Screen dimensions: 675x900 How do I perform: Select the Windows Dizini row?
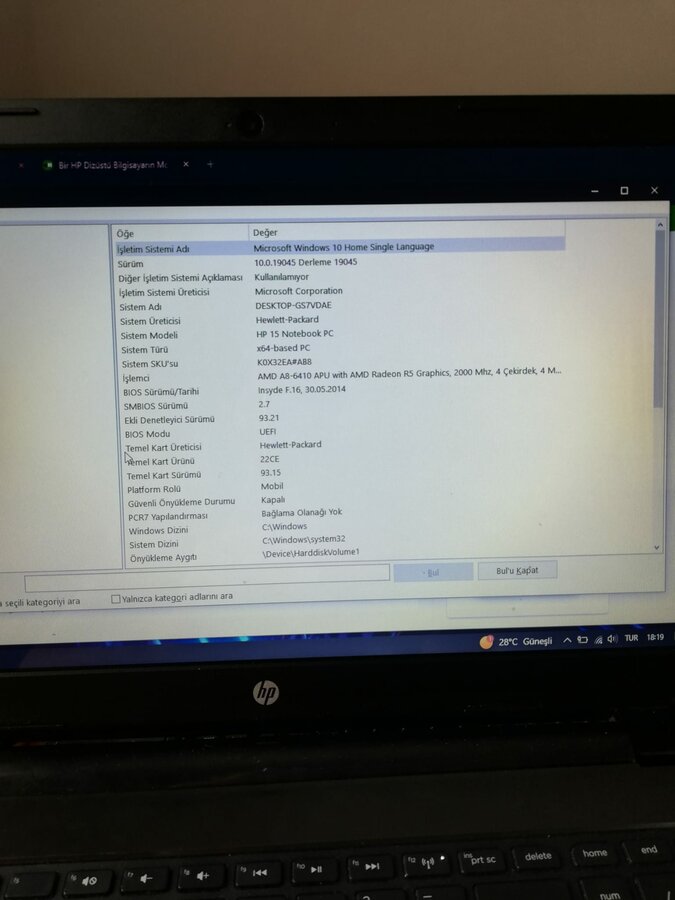[x=158, y=530]
